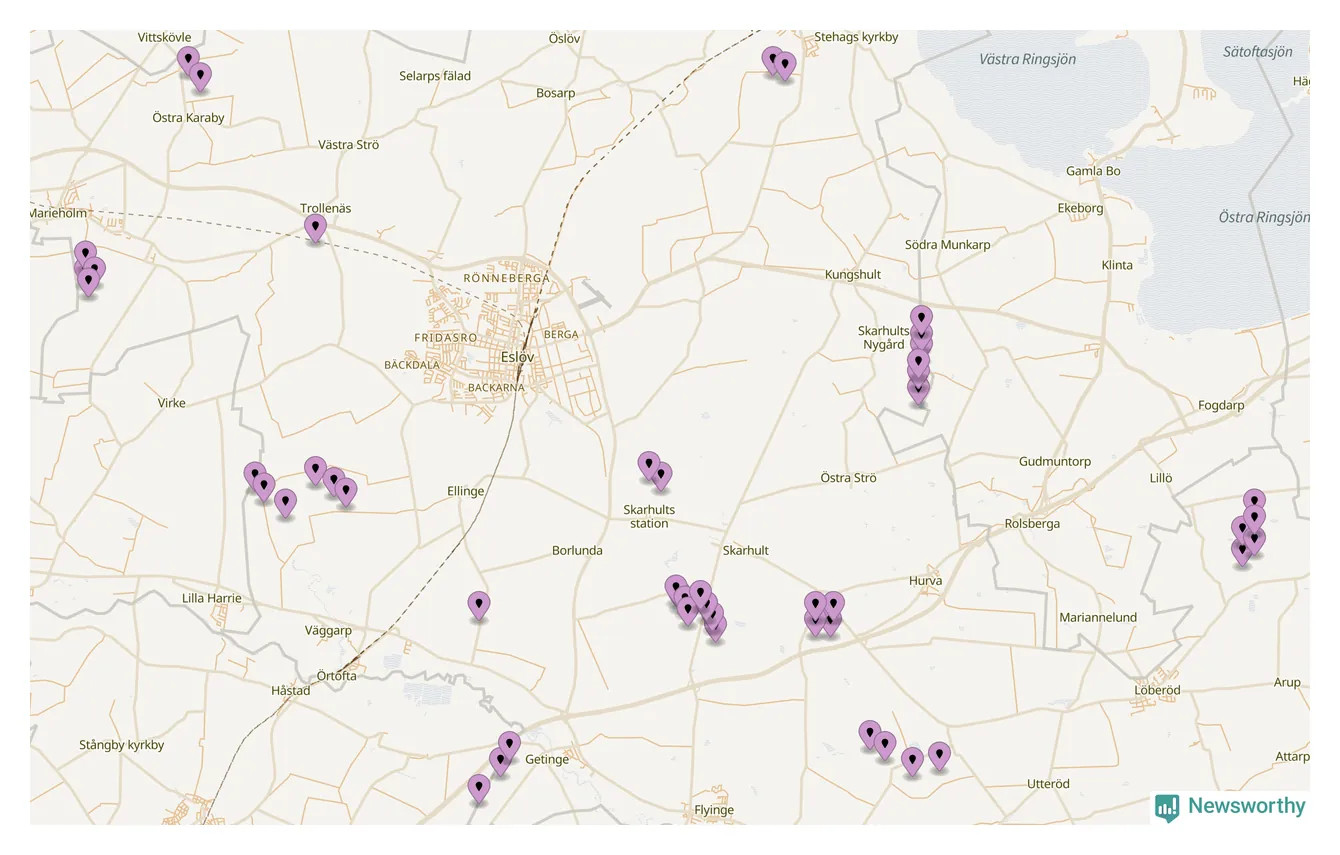Click the Västra Ringsjön lake label
The height and width of the screenshot is (855, 1340).
point(1027,59)
